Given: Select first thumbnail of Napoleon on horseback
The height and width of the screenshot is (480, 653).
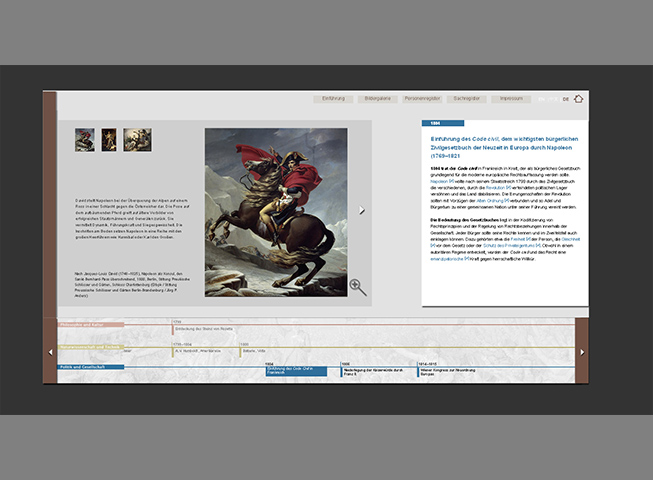Looking at the screenshot, I should tap(85, 140).
